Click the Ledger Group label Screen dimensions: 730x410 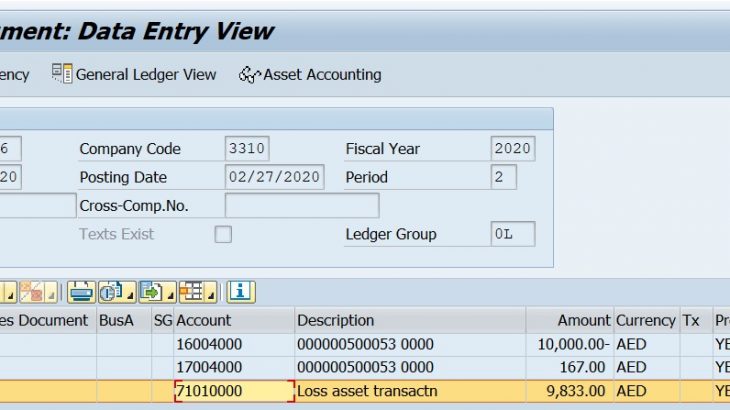click(391, 234)
